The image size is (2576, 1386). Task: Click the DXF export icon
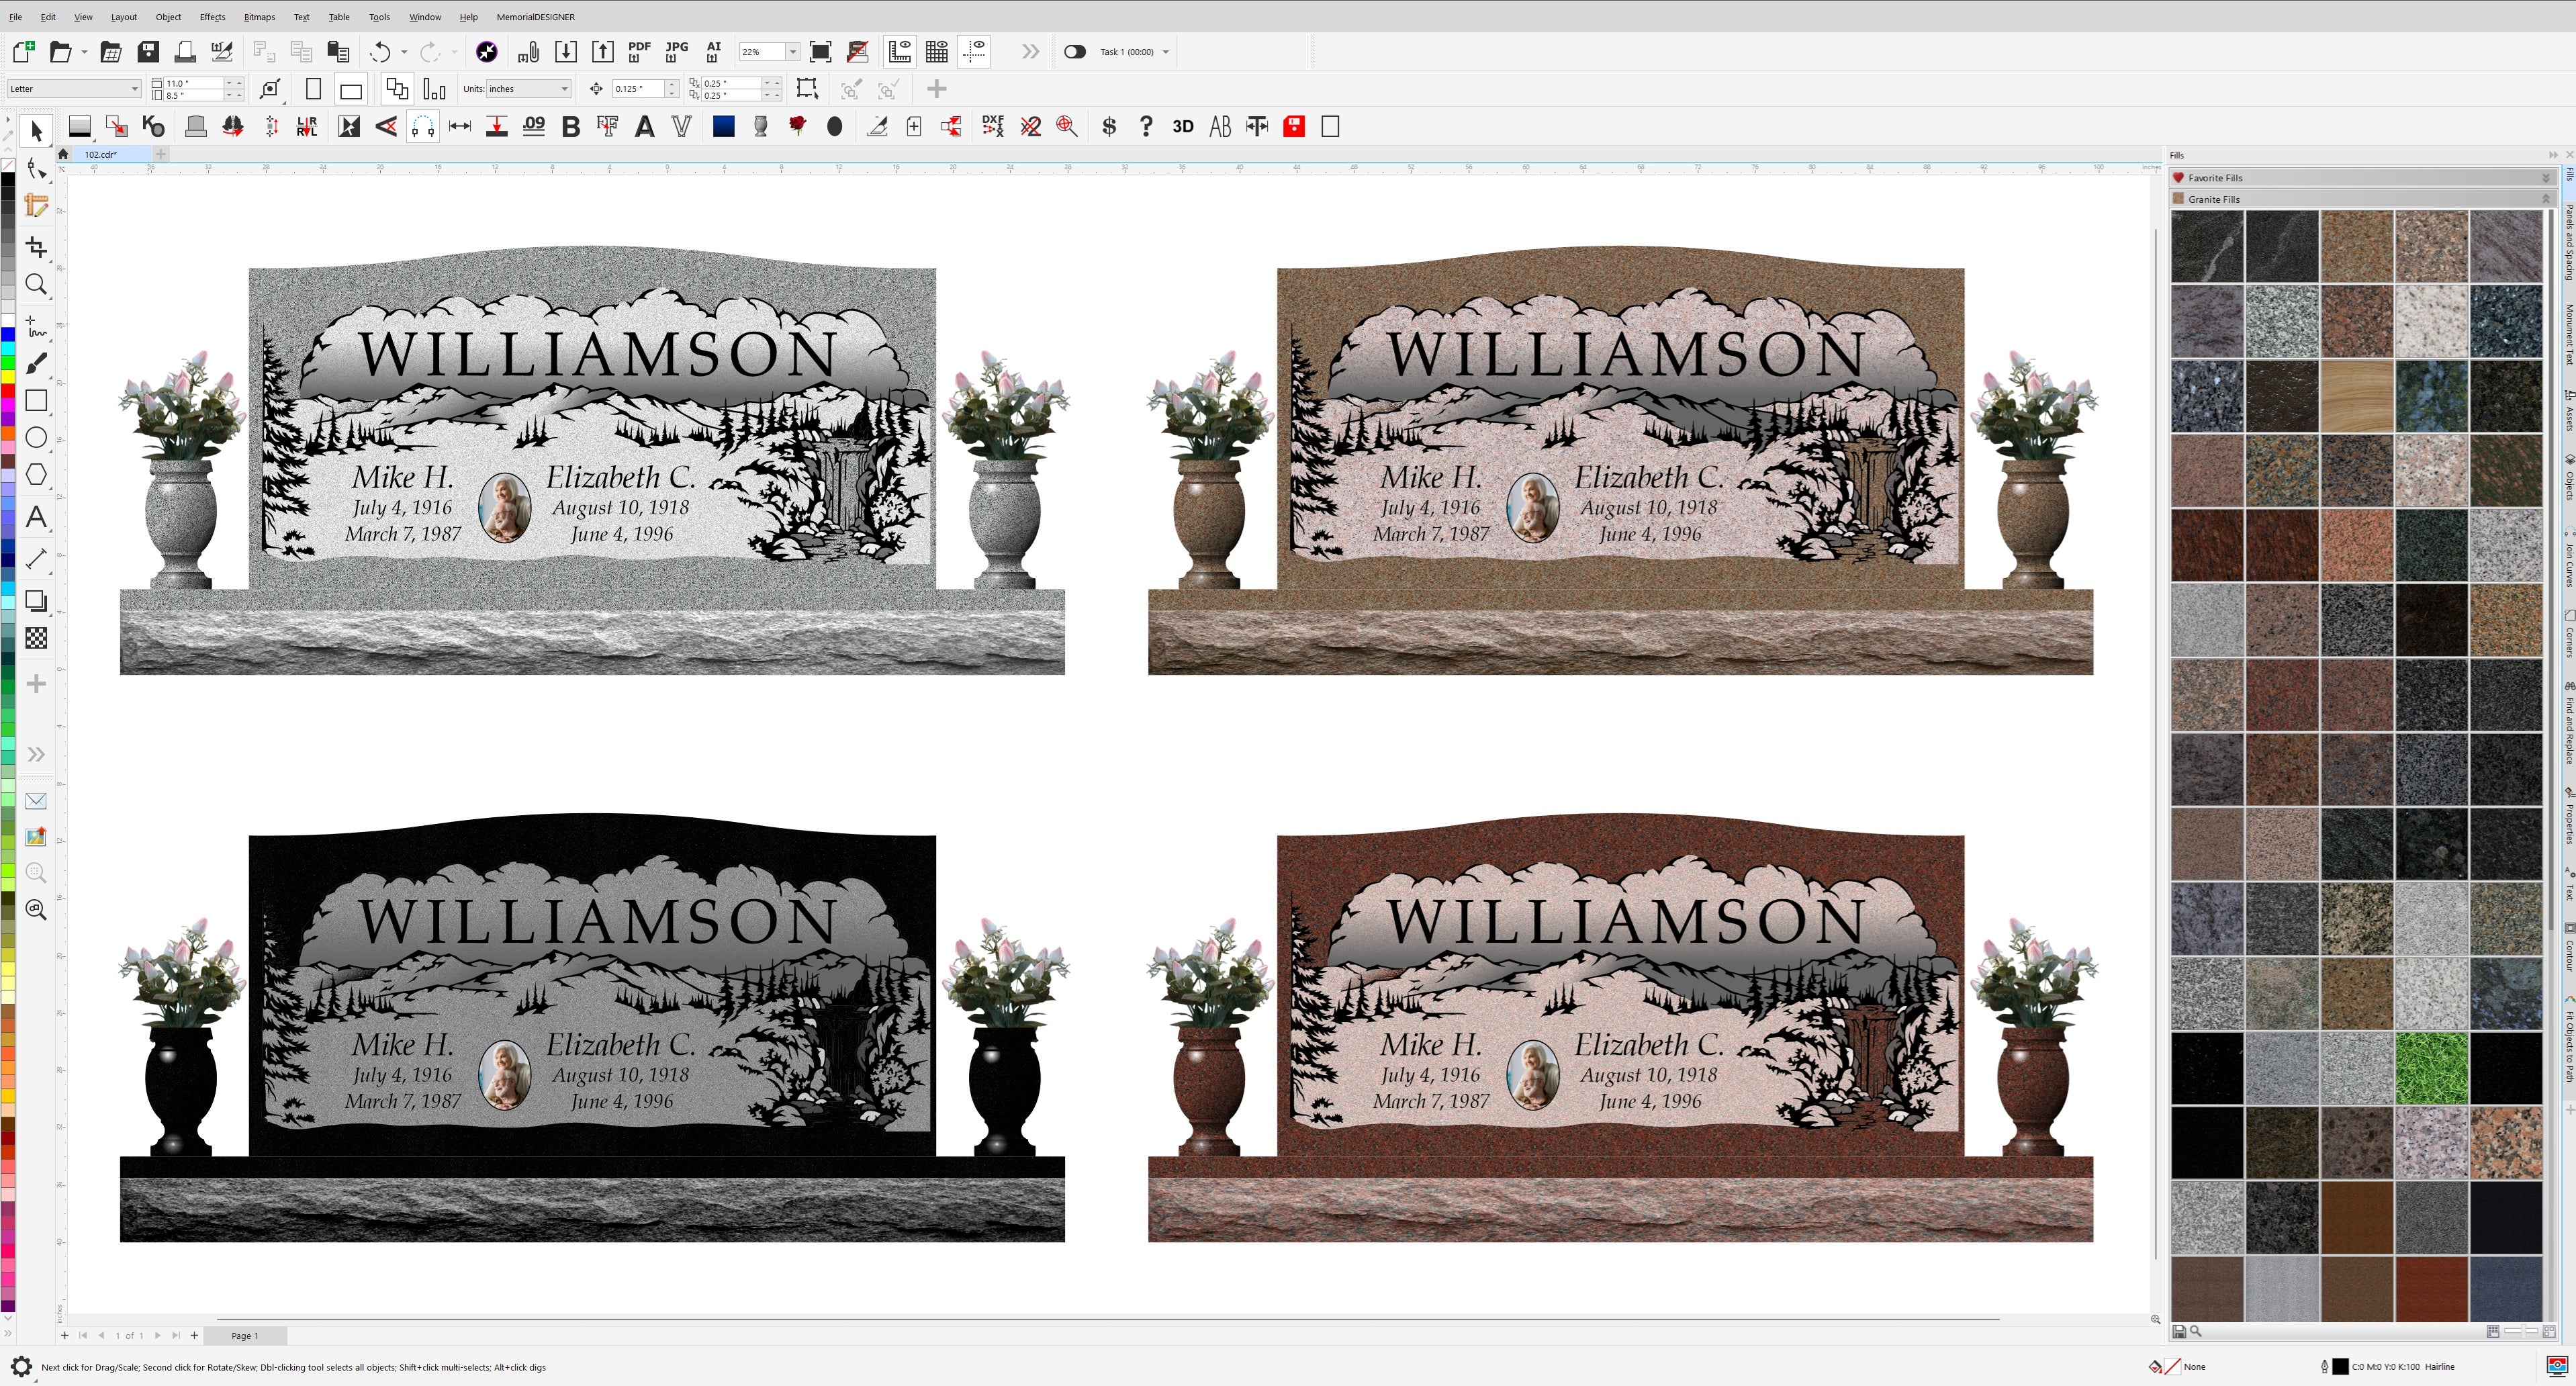pos(992,127)
